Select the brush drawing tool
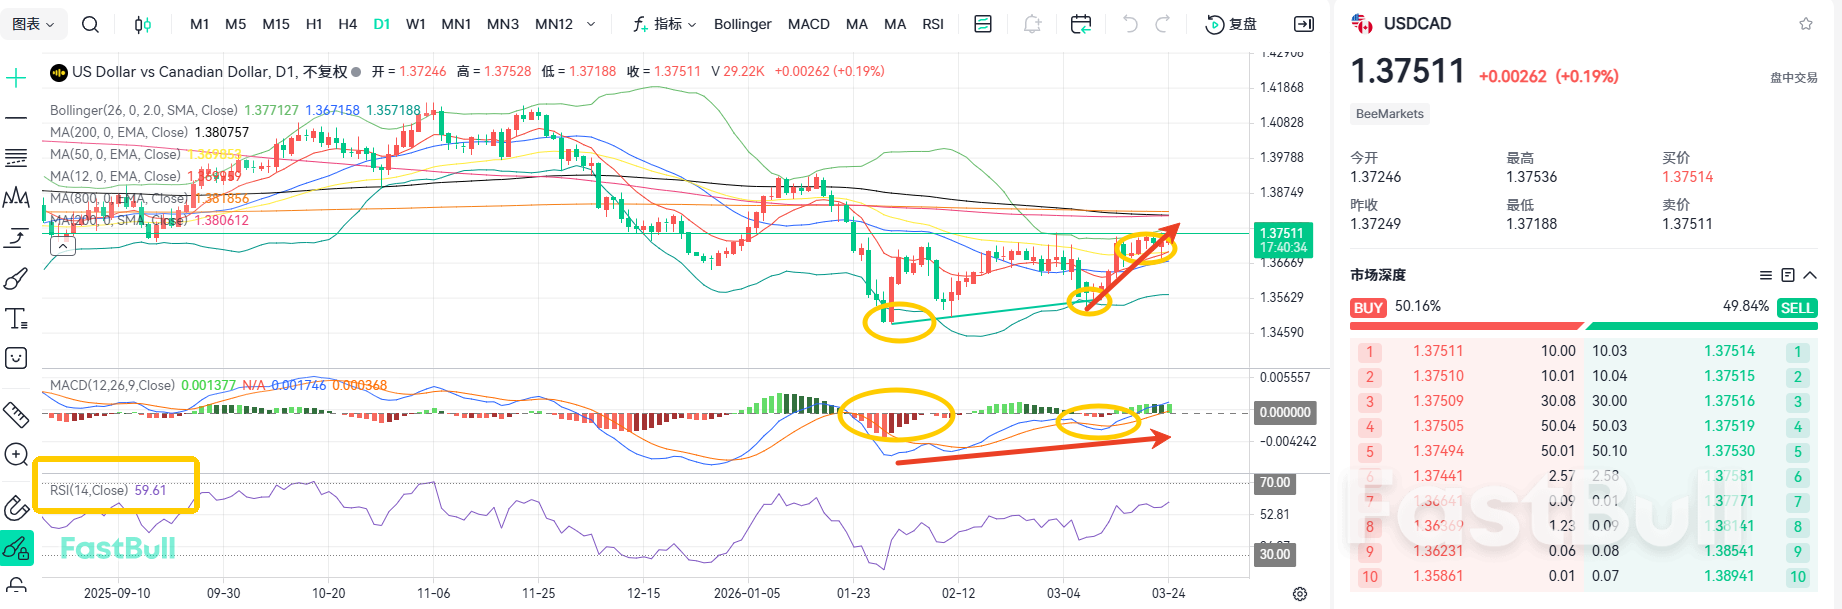Viewport: 1842px width, 609px height. click(x=16, y=278)
